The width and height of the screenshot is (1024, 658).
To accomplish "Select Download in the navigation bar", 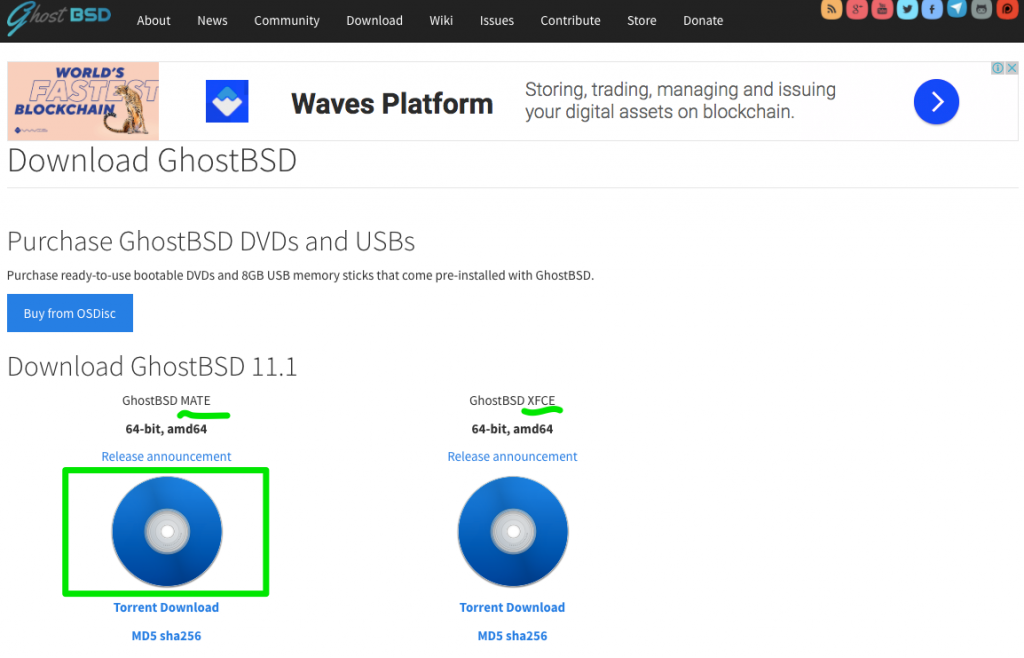I will tap(374, 21).
